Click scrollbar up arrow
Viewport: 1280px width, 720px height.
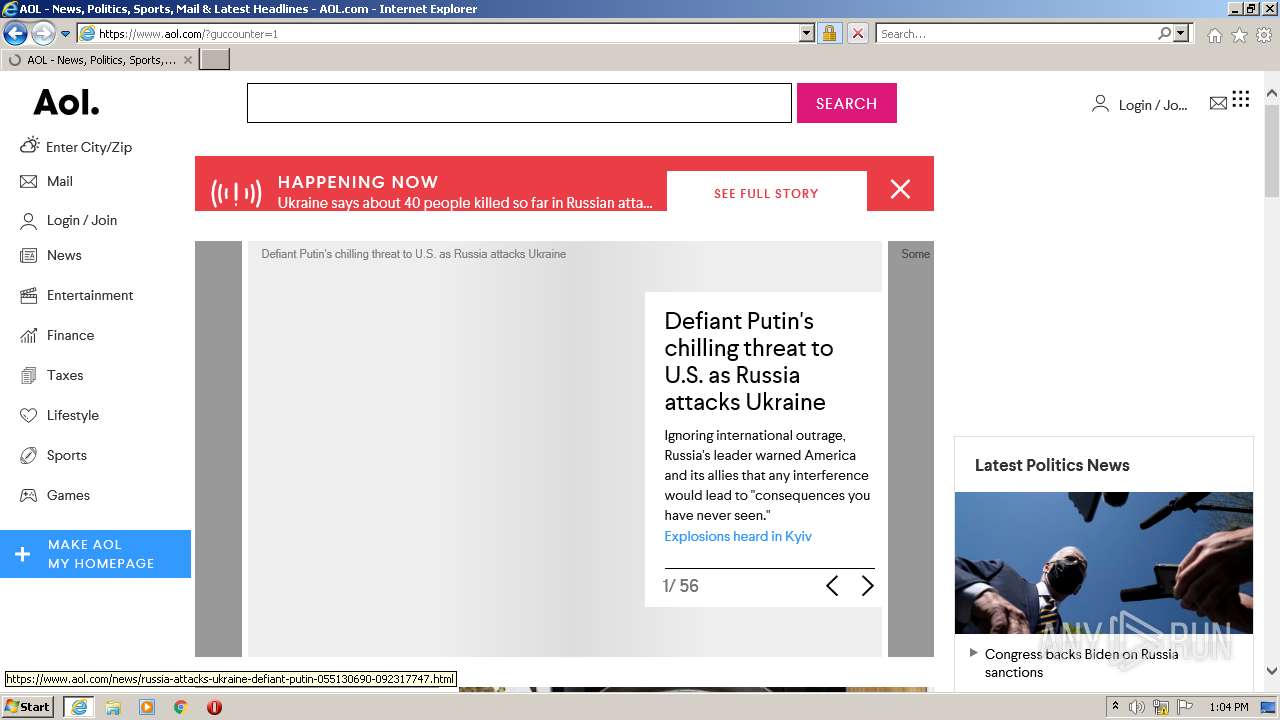[x=1271, y=94]
